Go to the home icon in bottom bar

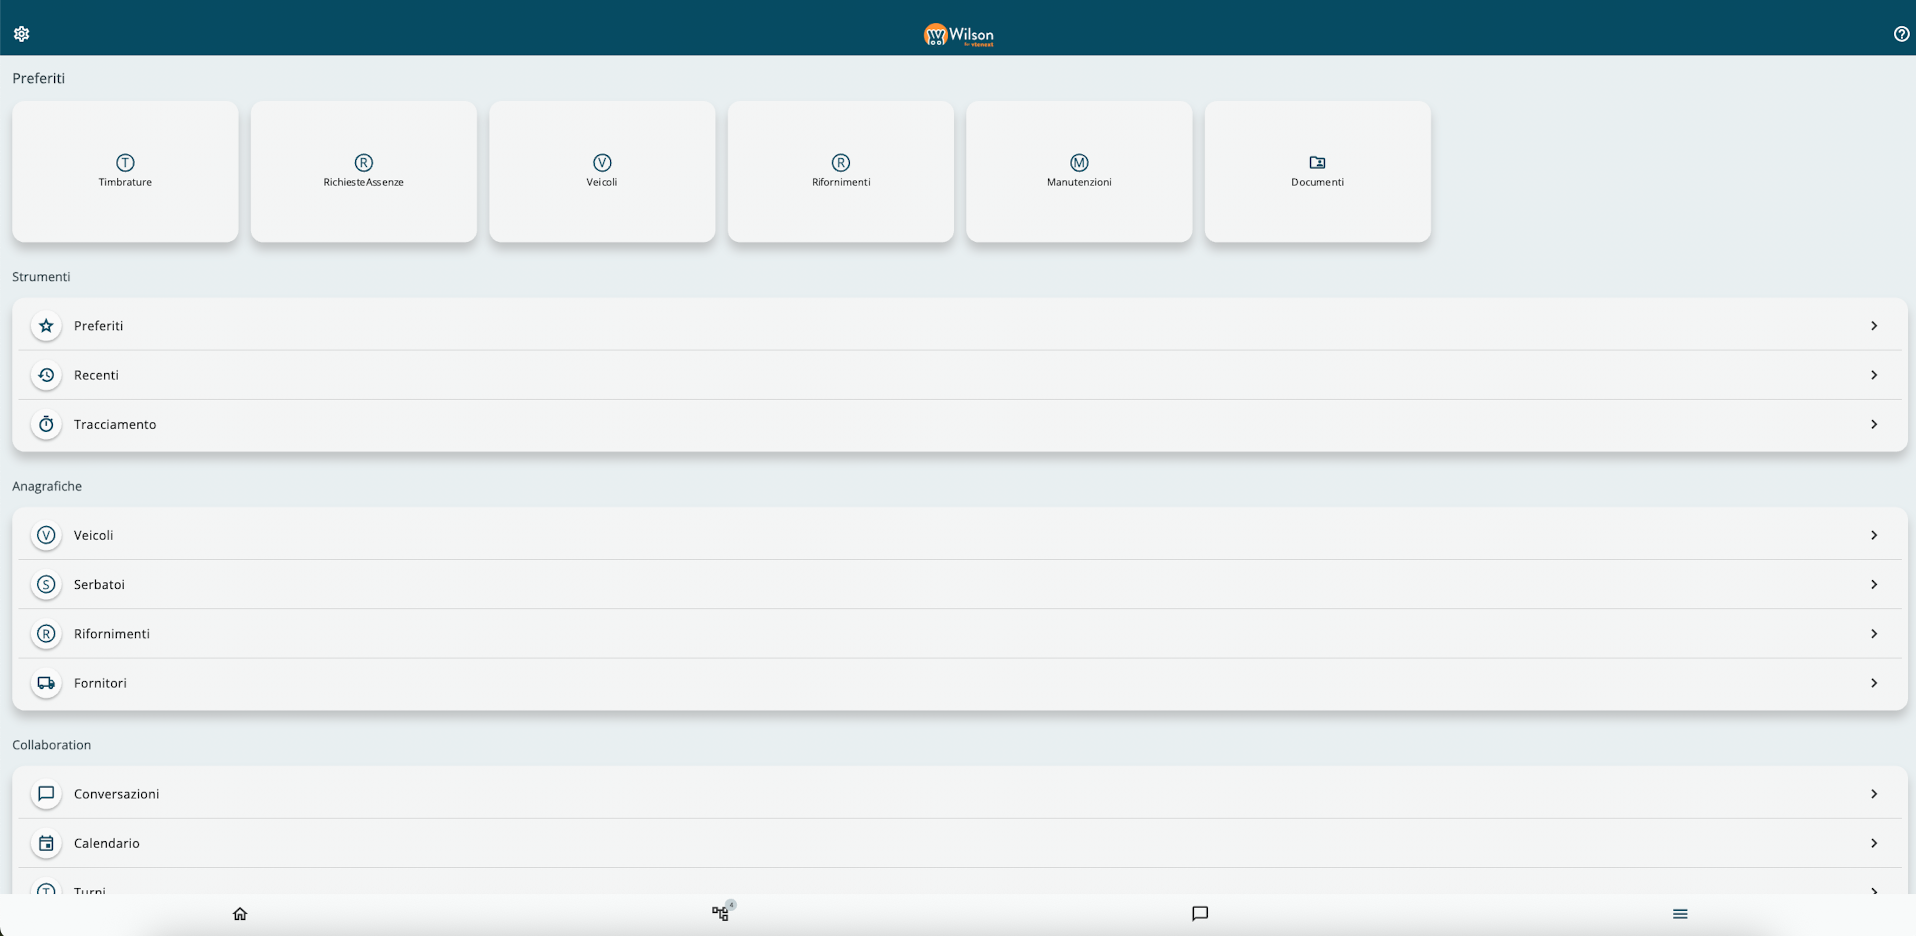coord(240,914)
